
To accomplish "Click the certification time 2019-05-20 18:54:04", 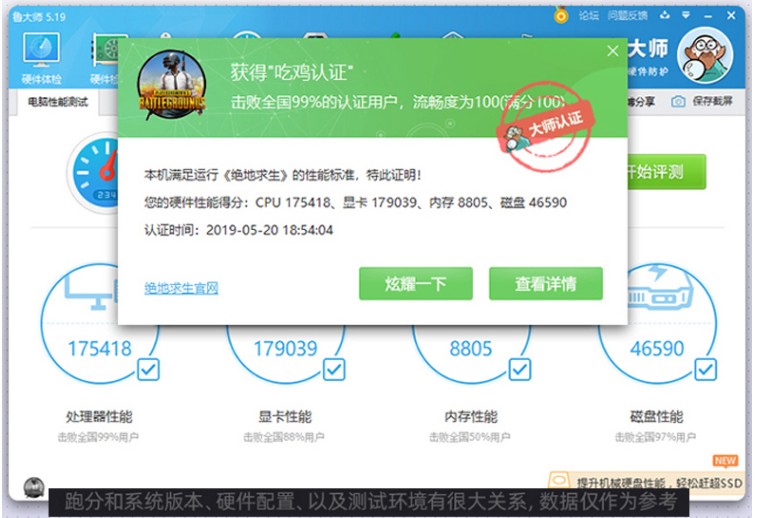I will coord(270,230).
